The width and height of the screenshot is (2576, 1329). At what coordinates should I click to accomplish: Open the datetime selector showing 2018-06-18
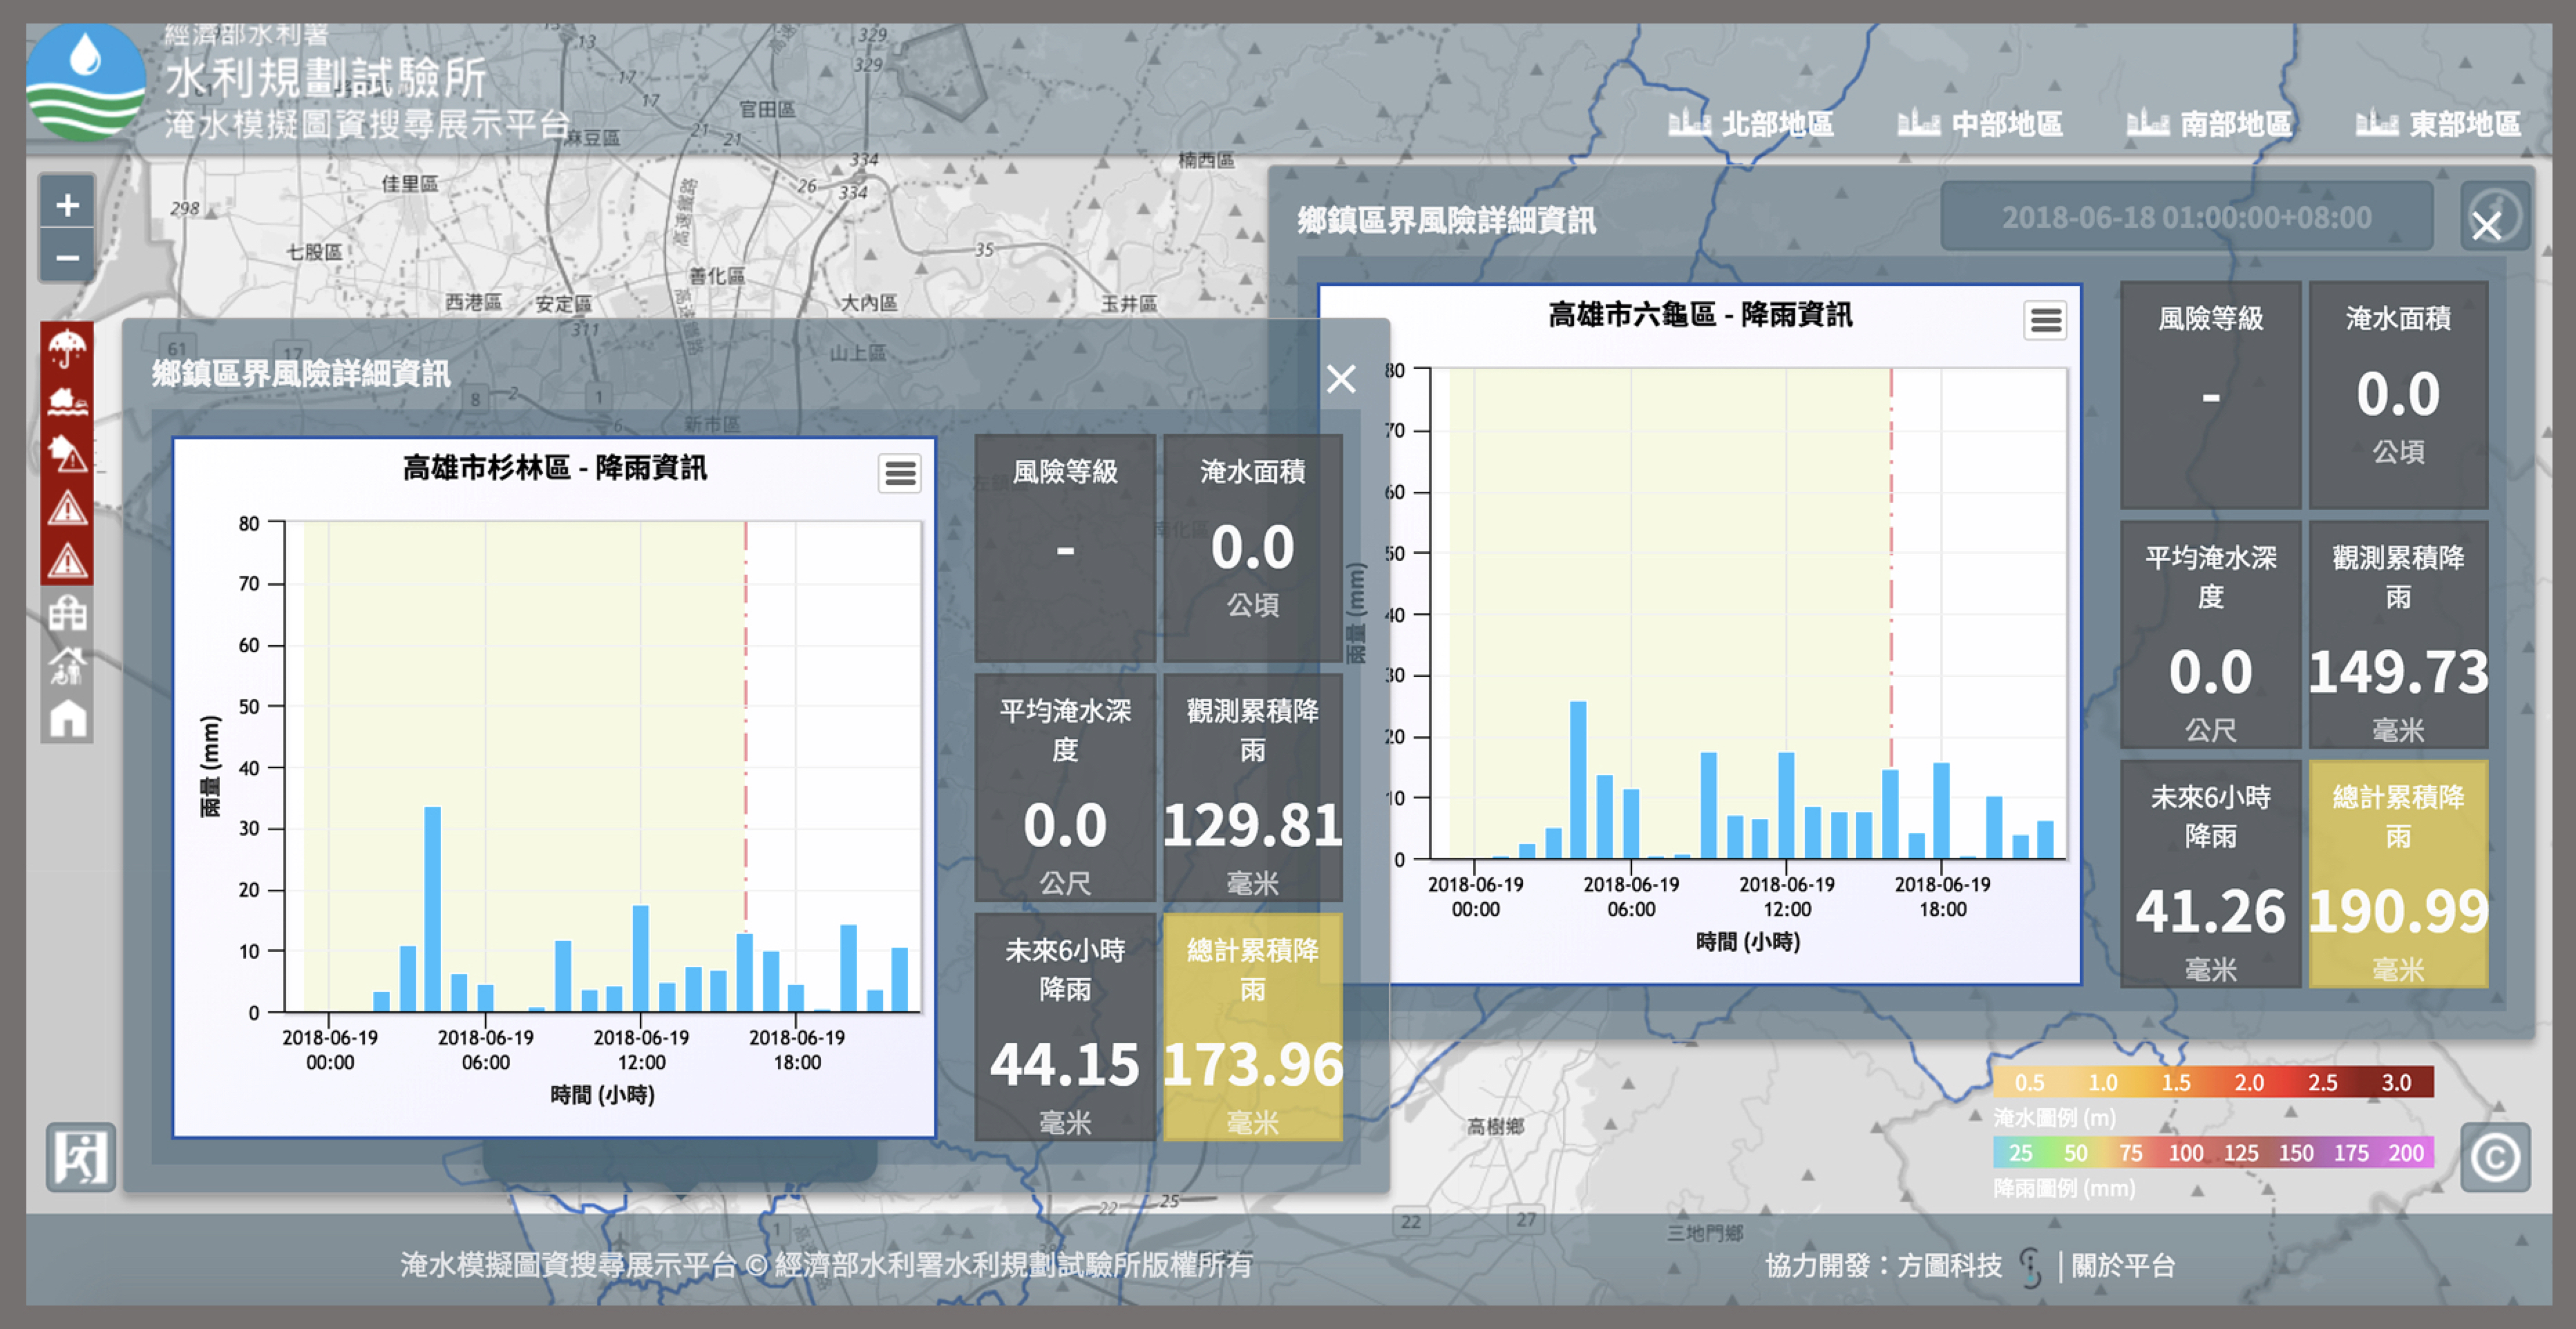click(x=2186, y=217)
